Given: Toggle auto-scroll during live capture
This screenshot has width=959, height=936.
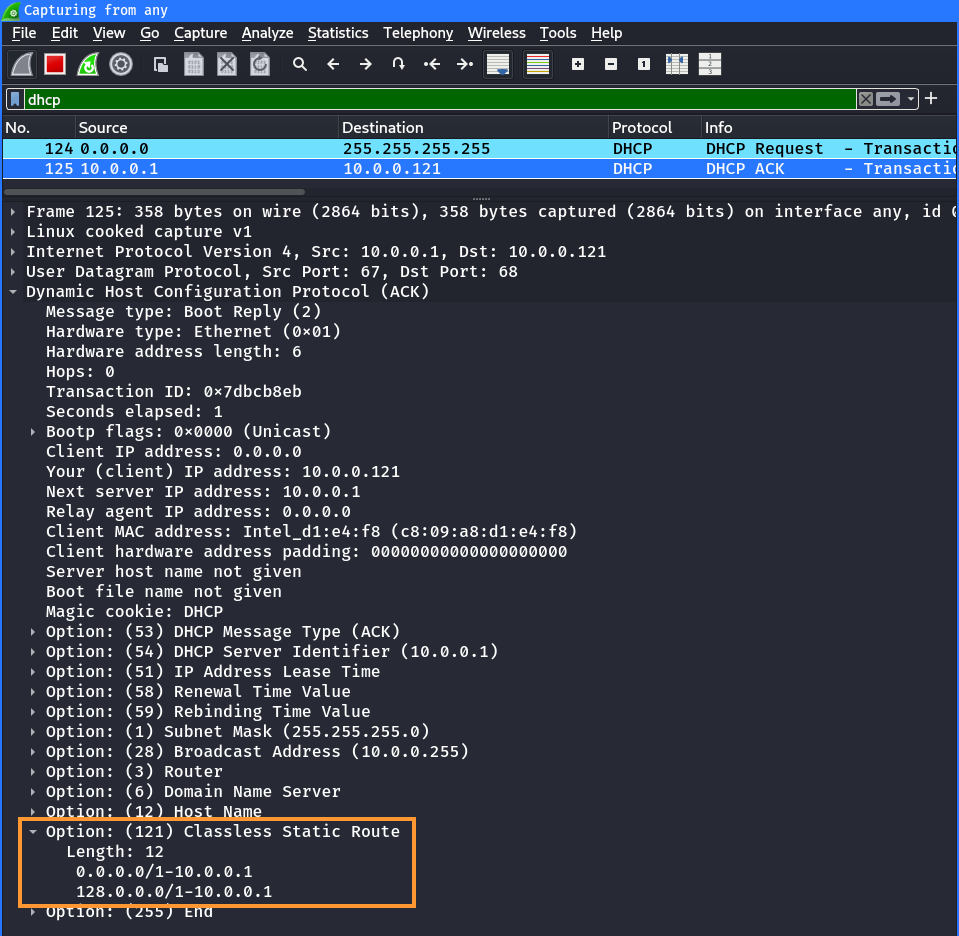Looking at the screenshot, I should [498, 65].
